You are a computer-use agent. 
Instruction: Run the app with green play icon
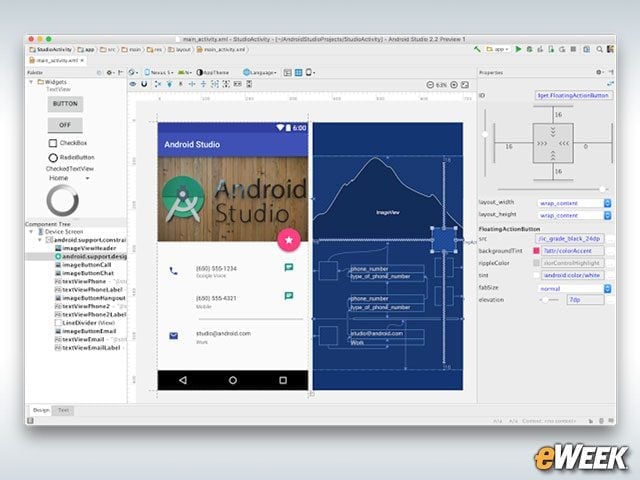coord(518,49)
